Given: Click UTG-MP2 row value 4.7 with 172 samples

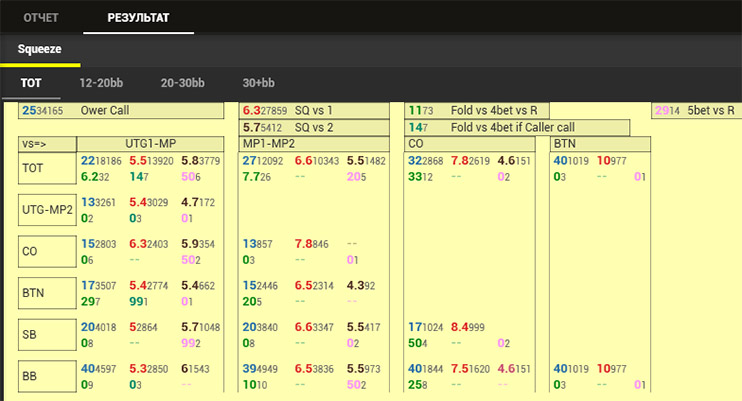Looking at the screenshot, I should [x=198, y=203].
